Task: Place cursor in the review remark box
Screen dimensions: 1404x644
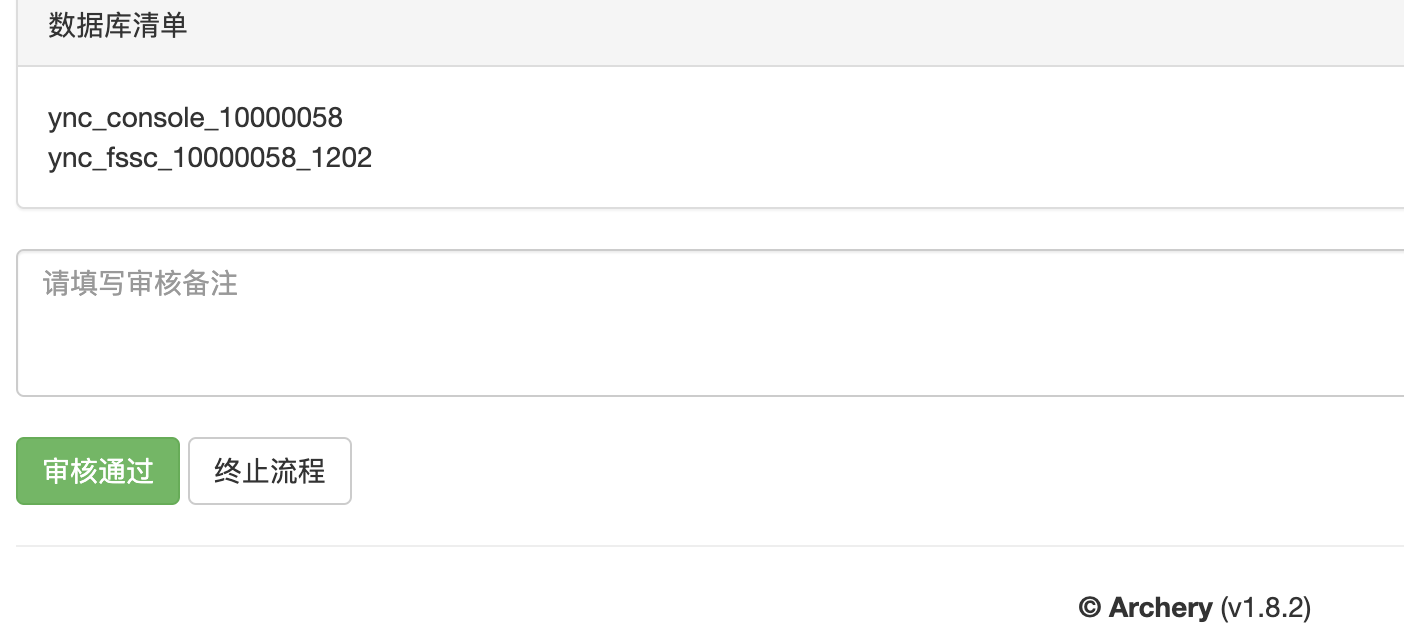Action: pos(710,323)
